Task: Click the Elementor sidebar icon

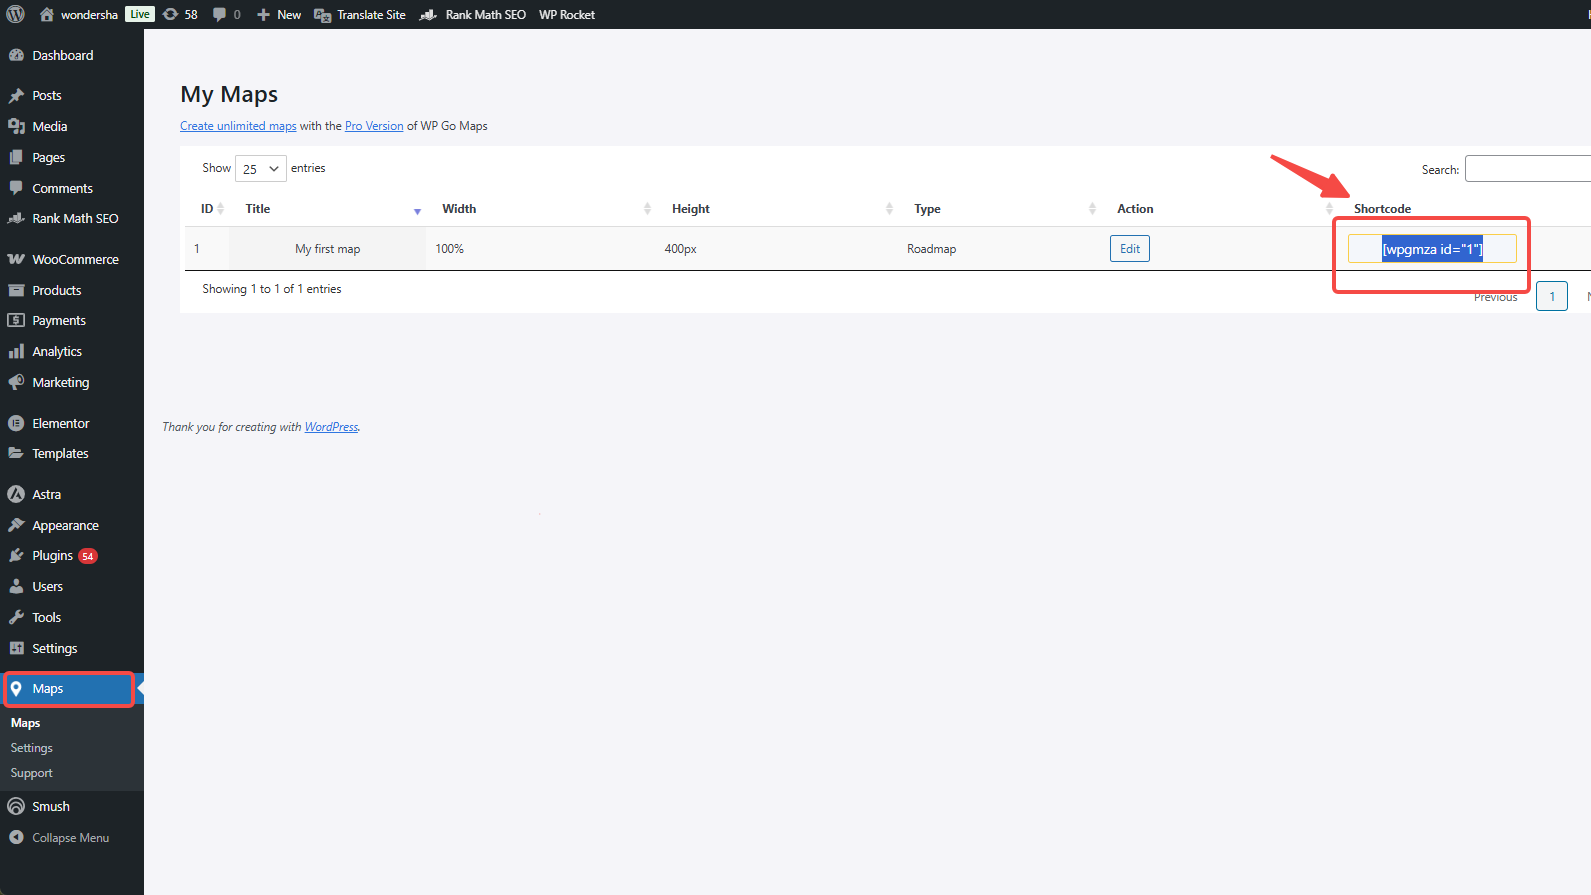Action: pyautogui.click(x=16, y=423)
